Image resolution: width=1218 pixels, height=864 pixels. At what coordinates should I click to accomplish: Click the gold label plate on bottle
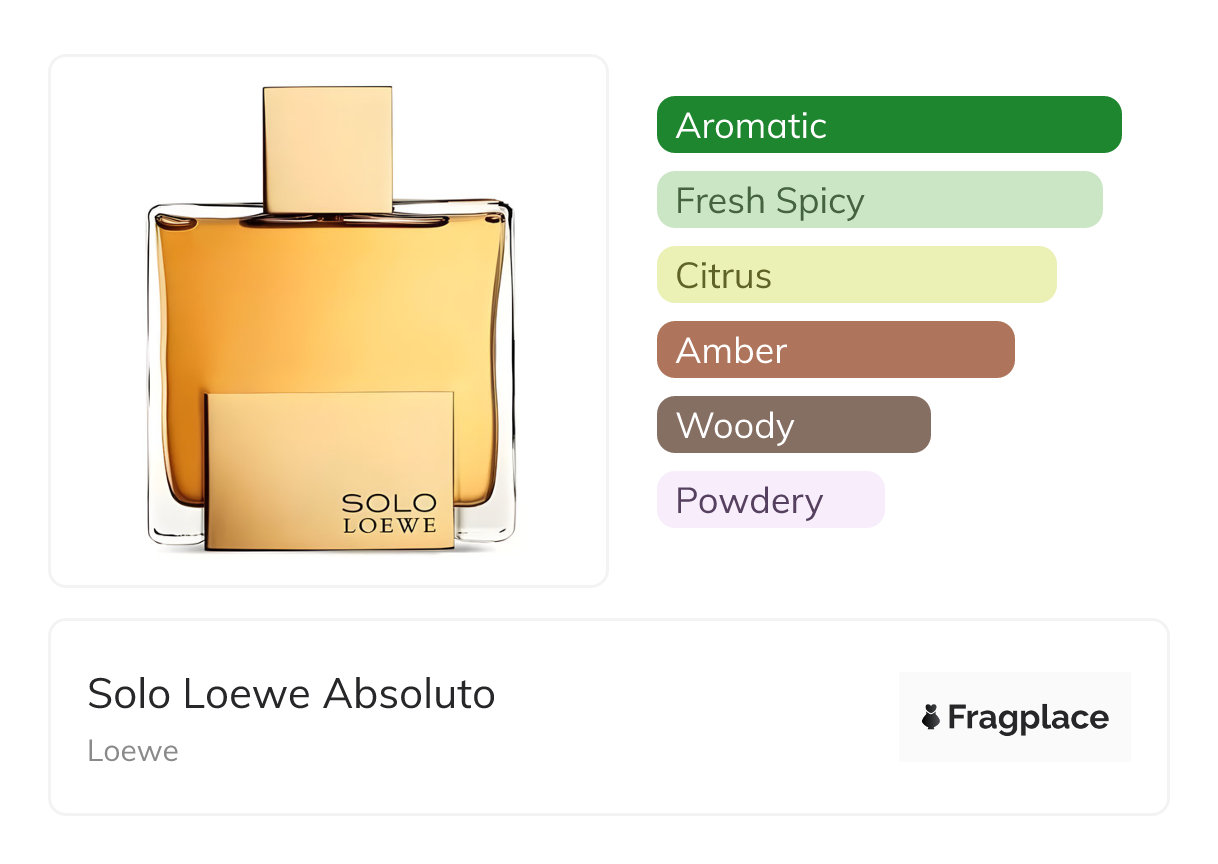[x=290, y=460]
